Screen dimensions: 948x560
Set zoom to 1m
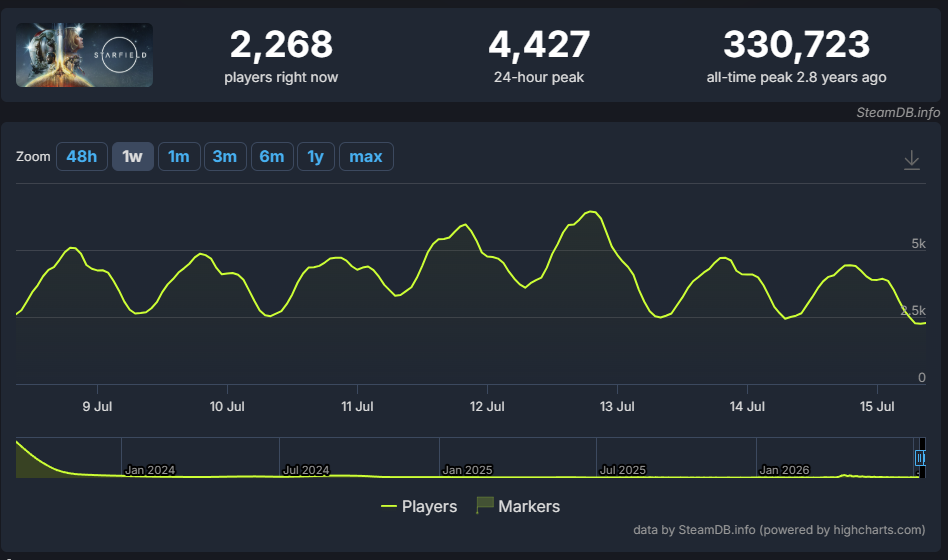(x=179, y=157)
